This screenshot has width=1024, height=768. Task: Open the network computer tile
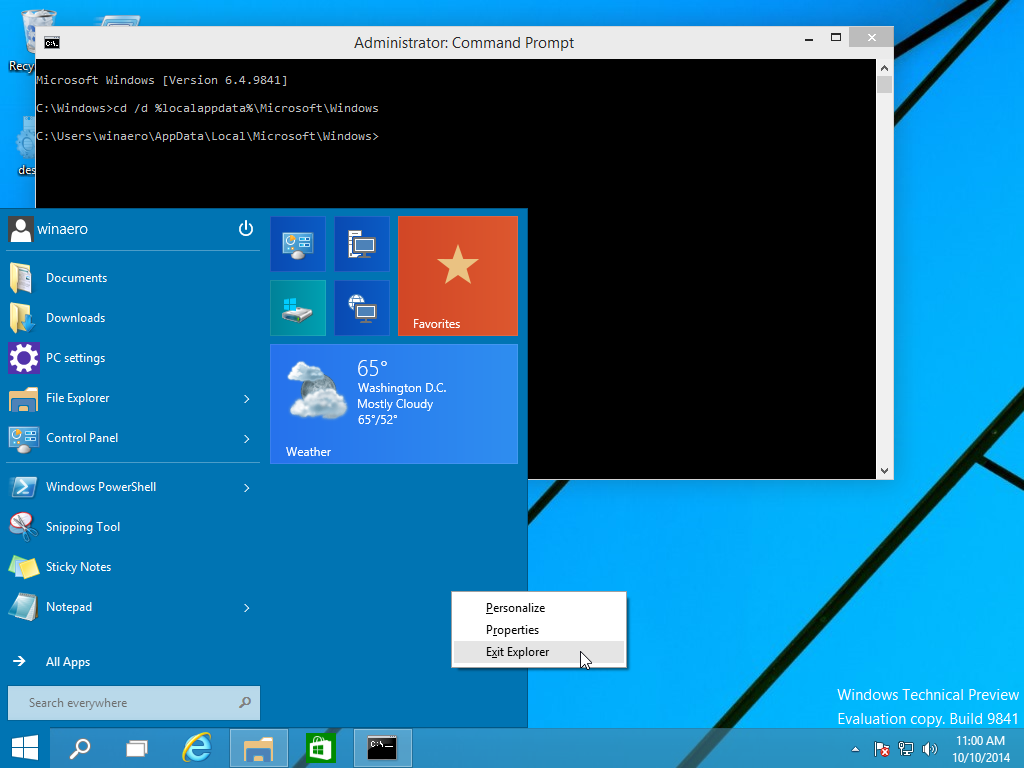pyautogui.click(x=361, y=307)
